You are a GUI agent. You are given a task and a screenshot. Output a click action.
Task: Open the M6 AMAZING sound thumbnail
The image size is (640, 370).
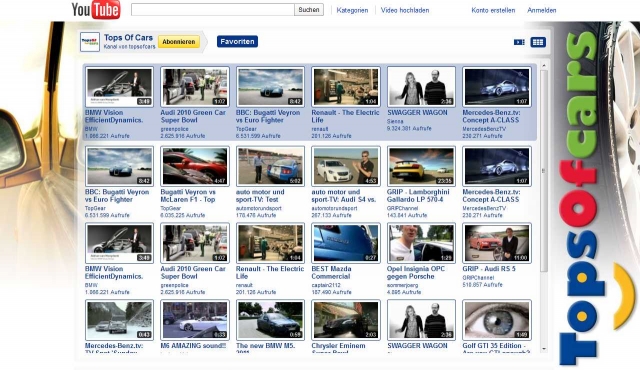[x=195, y=320]
